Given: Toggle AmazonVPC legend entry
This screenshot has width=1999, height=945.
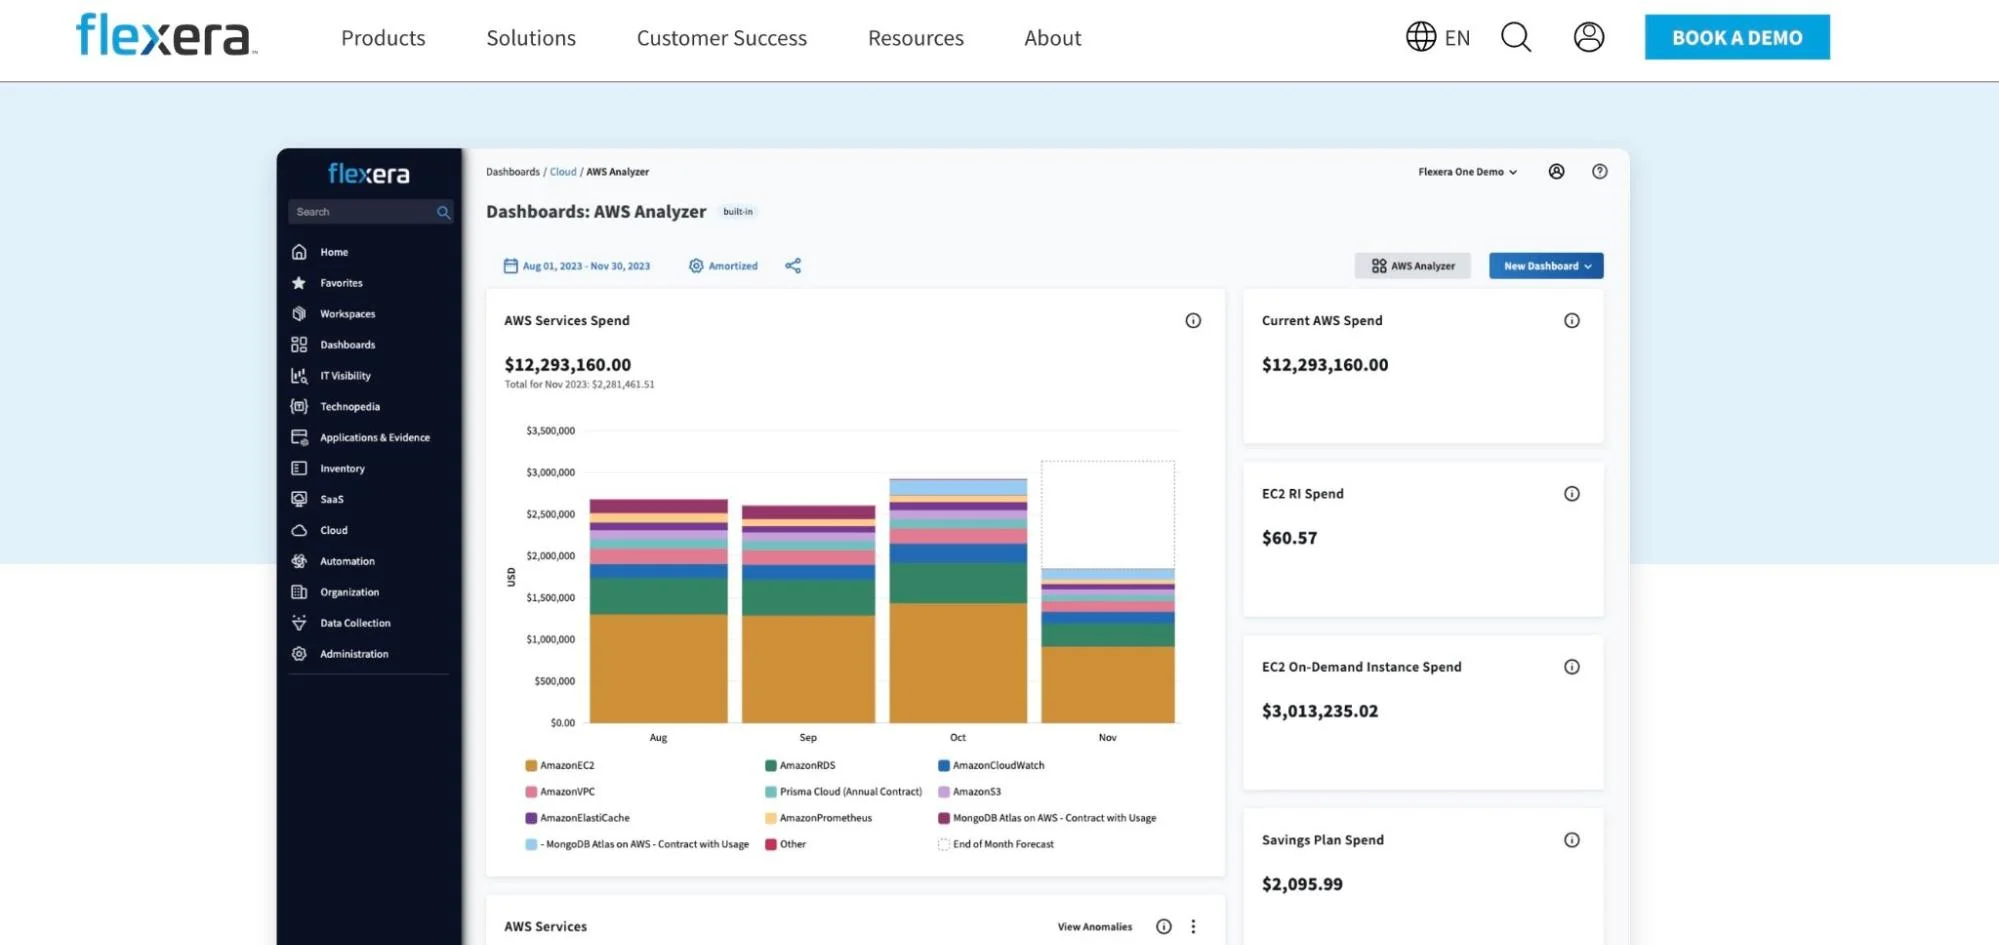Looking at the screenshot, I should coord(560,792).
